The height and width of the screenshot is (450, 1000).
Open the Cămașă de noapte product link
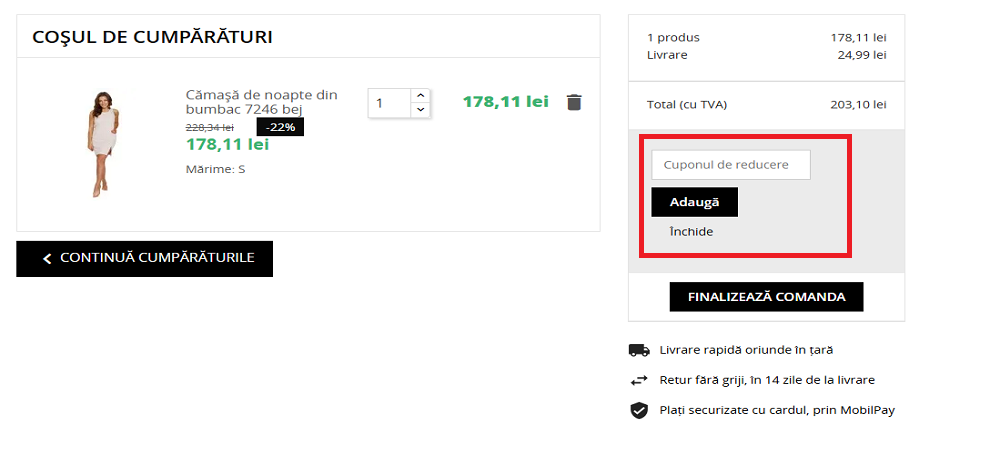[261, 101]
